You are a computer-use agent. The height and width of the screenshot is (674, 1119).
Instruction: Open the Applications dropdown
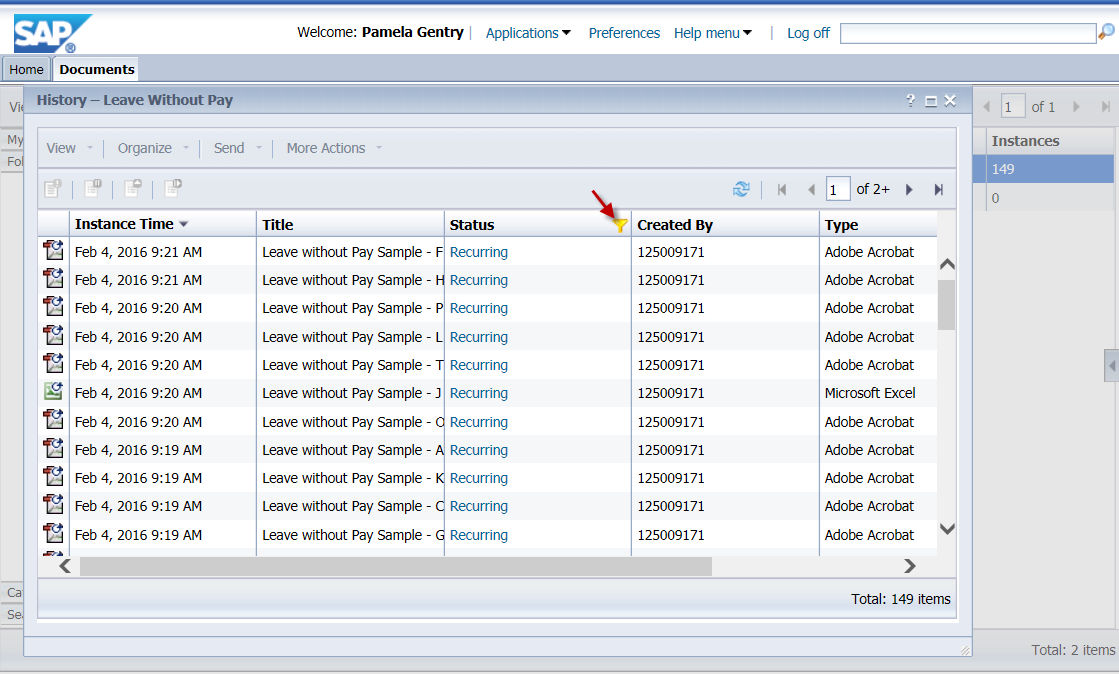528,32
